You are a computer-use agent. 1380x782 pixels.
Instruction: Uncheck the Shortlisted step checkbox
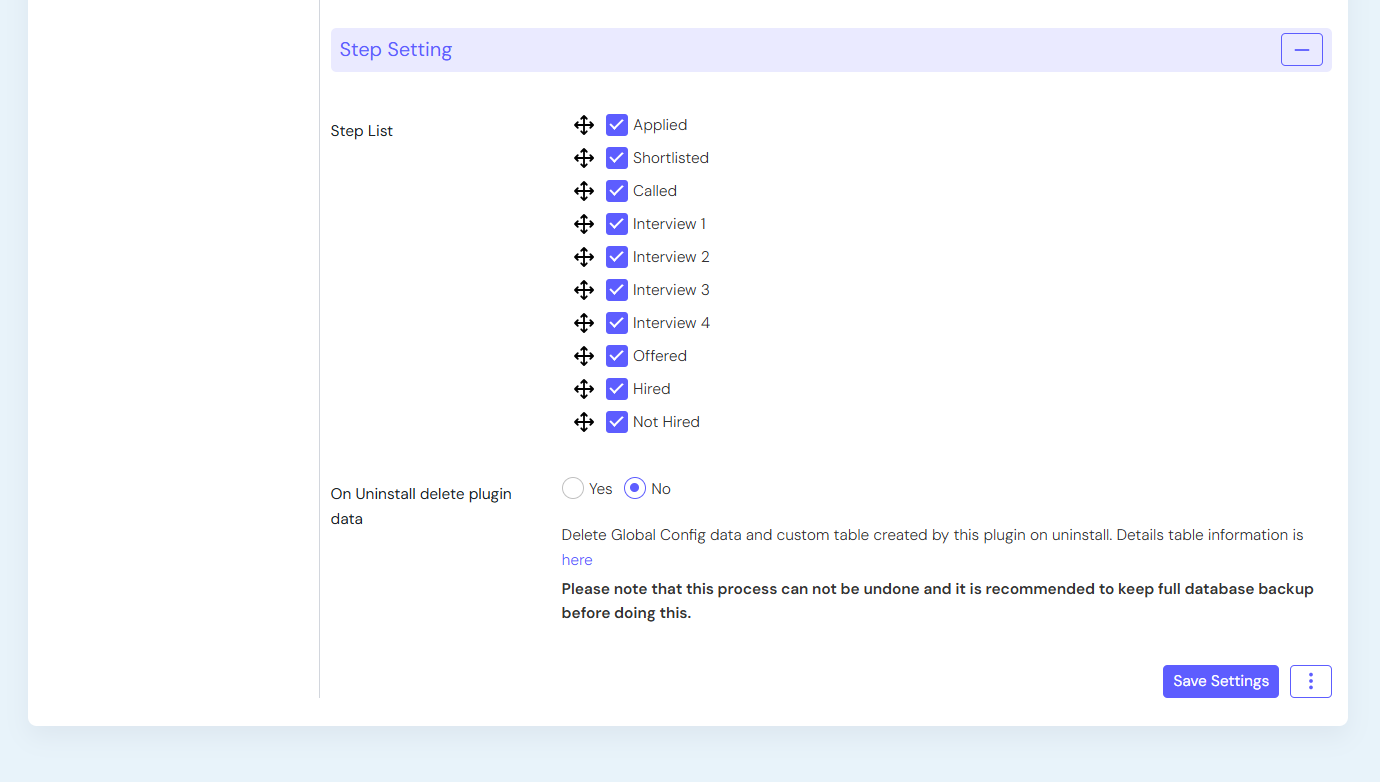click(617, 158)
